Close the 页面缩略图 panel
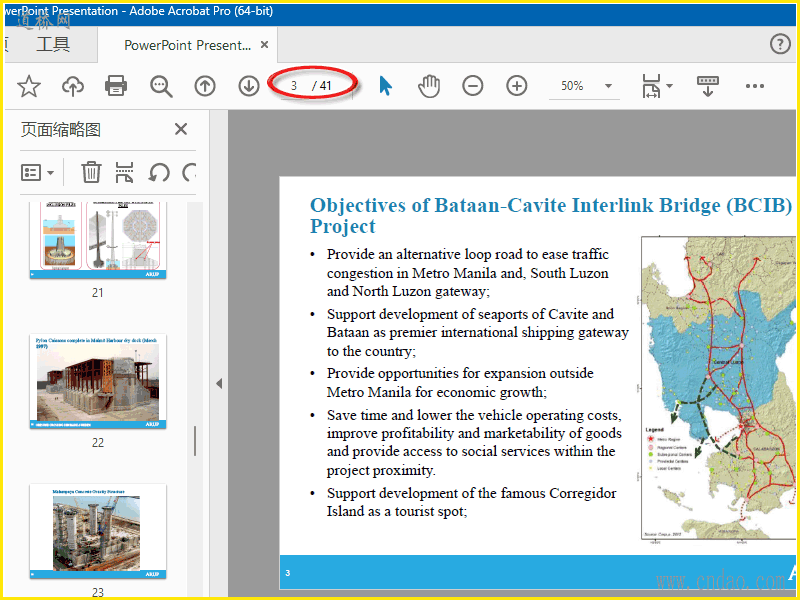 coord(181,129)
